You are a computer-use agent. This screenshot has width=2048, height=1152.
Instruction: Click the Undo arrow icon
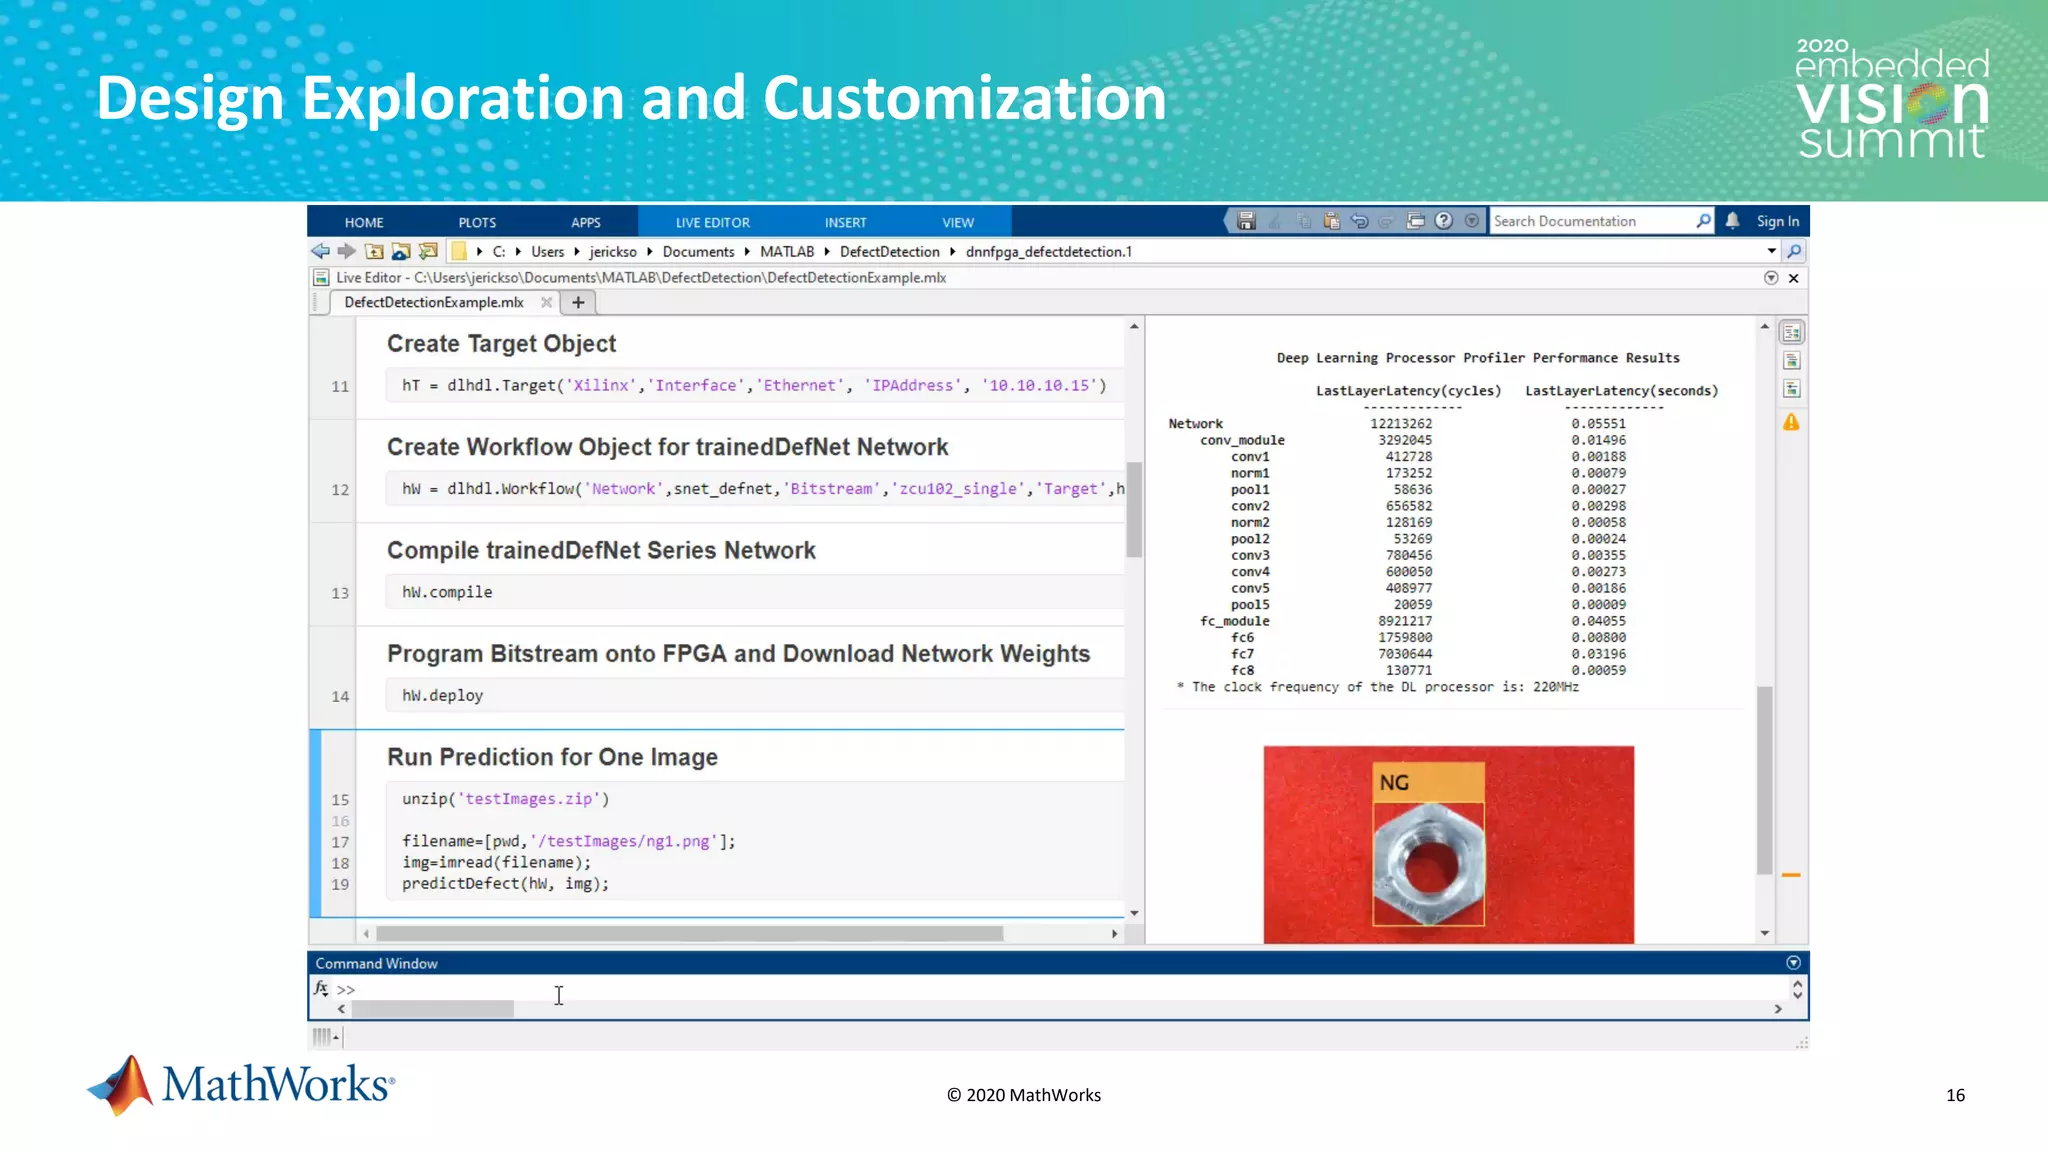[1359, 221]
